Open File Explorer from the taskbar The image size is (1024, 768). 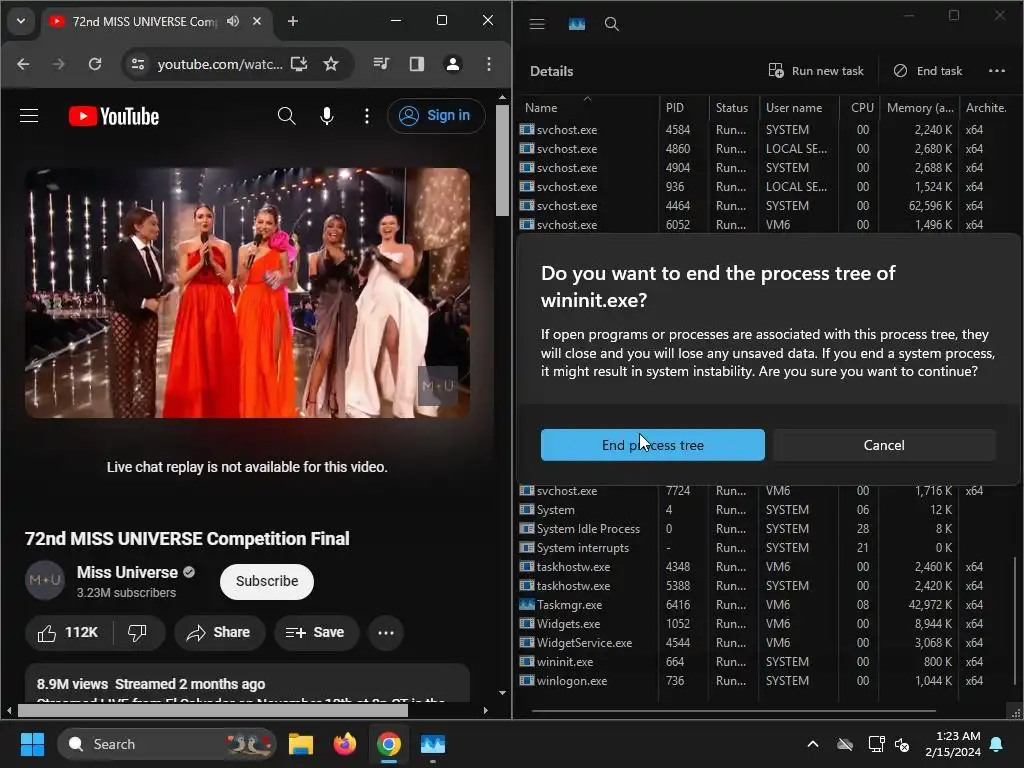coord(300,744)
